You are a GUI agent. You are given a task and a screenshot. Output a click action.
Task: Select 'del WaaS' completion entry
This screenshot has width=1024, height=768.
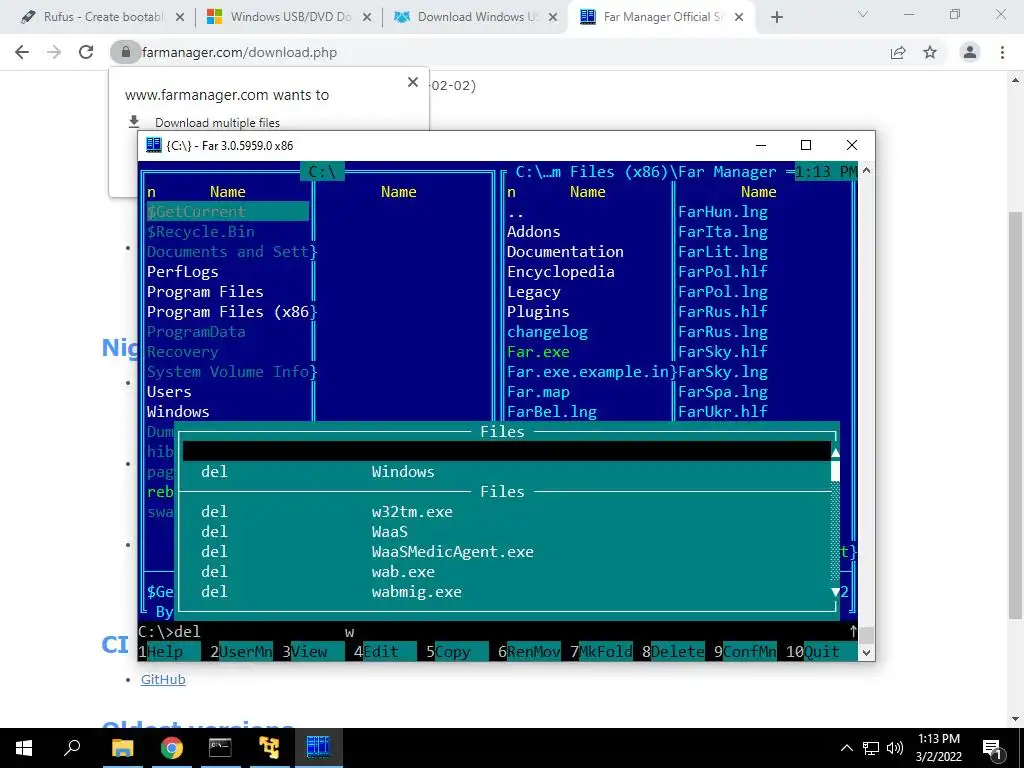[x=507, y=532]
